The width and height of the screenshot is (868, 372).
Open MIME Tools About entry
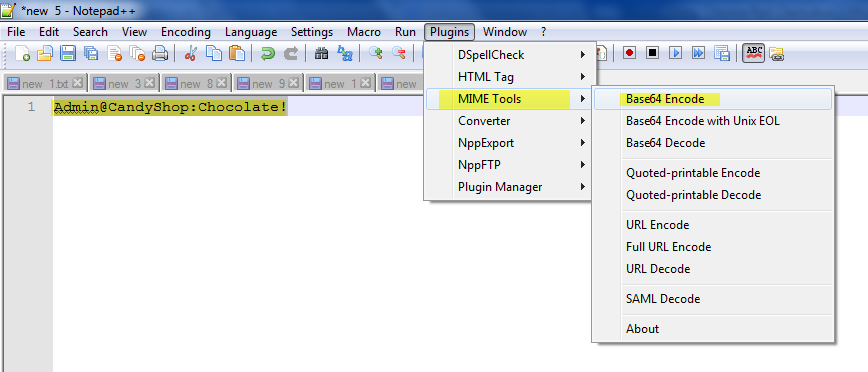[x=713, y=329]
